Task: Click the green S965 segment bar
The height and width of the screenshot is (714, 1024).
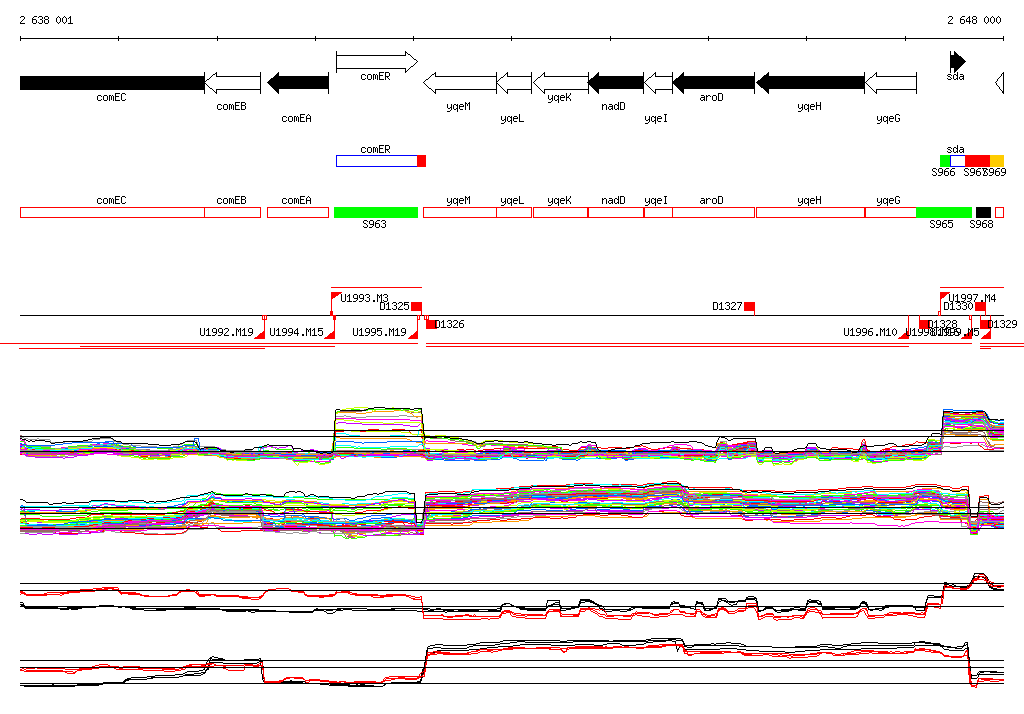Action: tap(944, 212)
